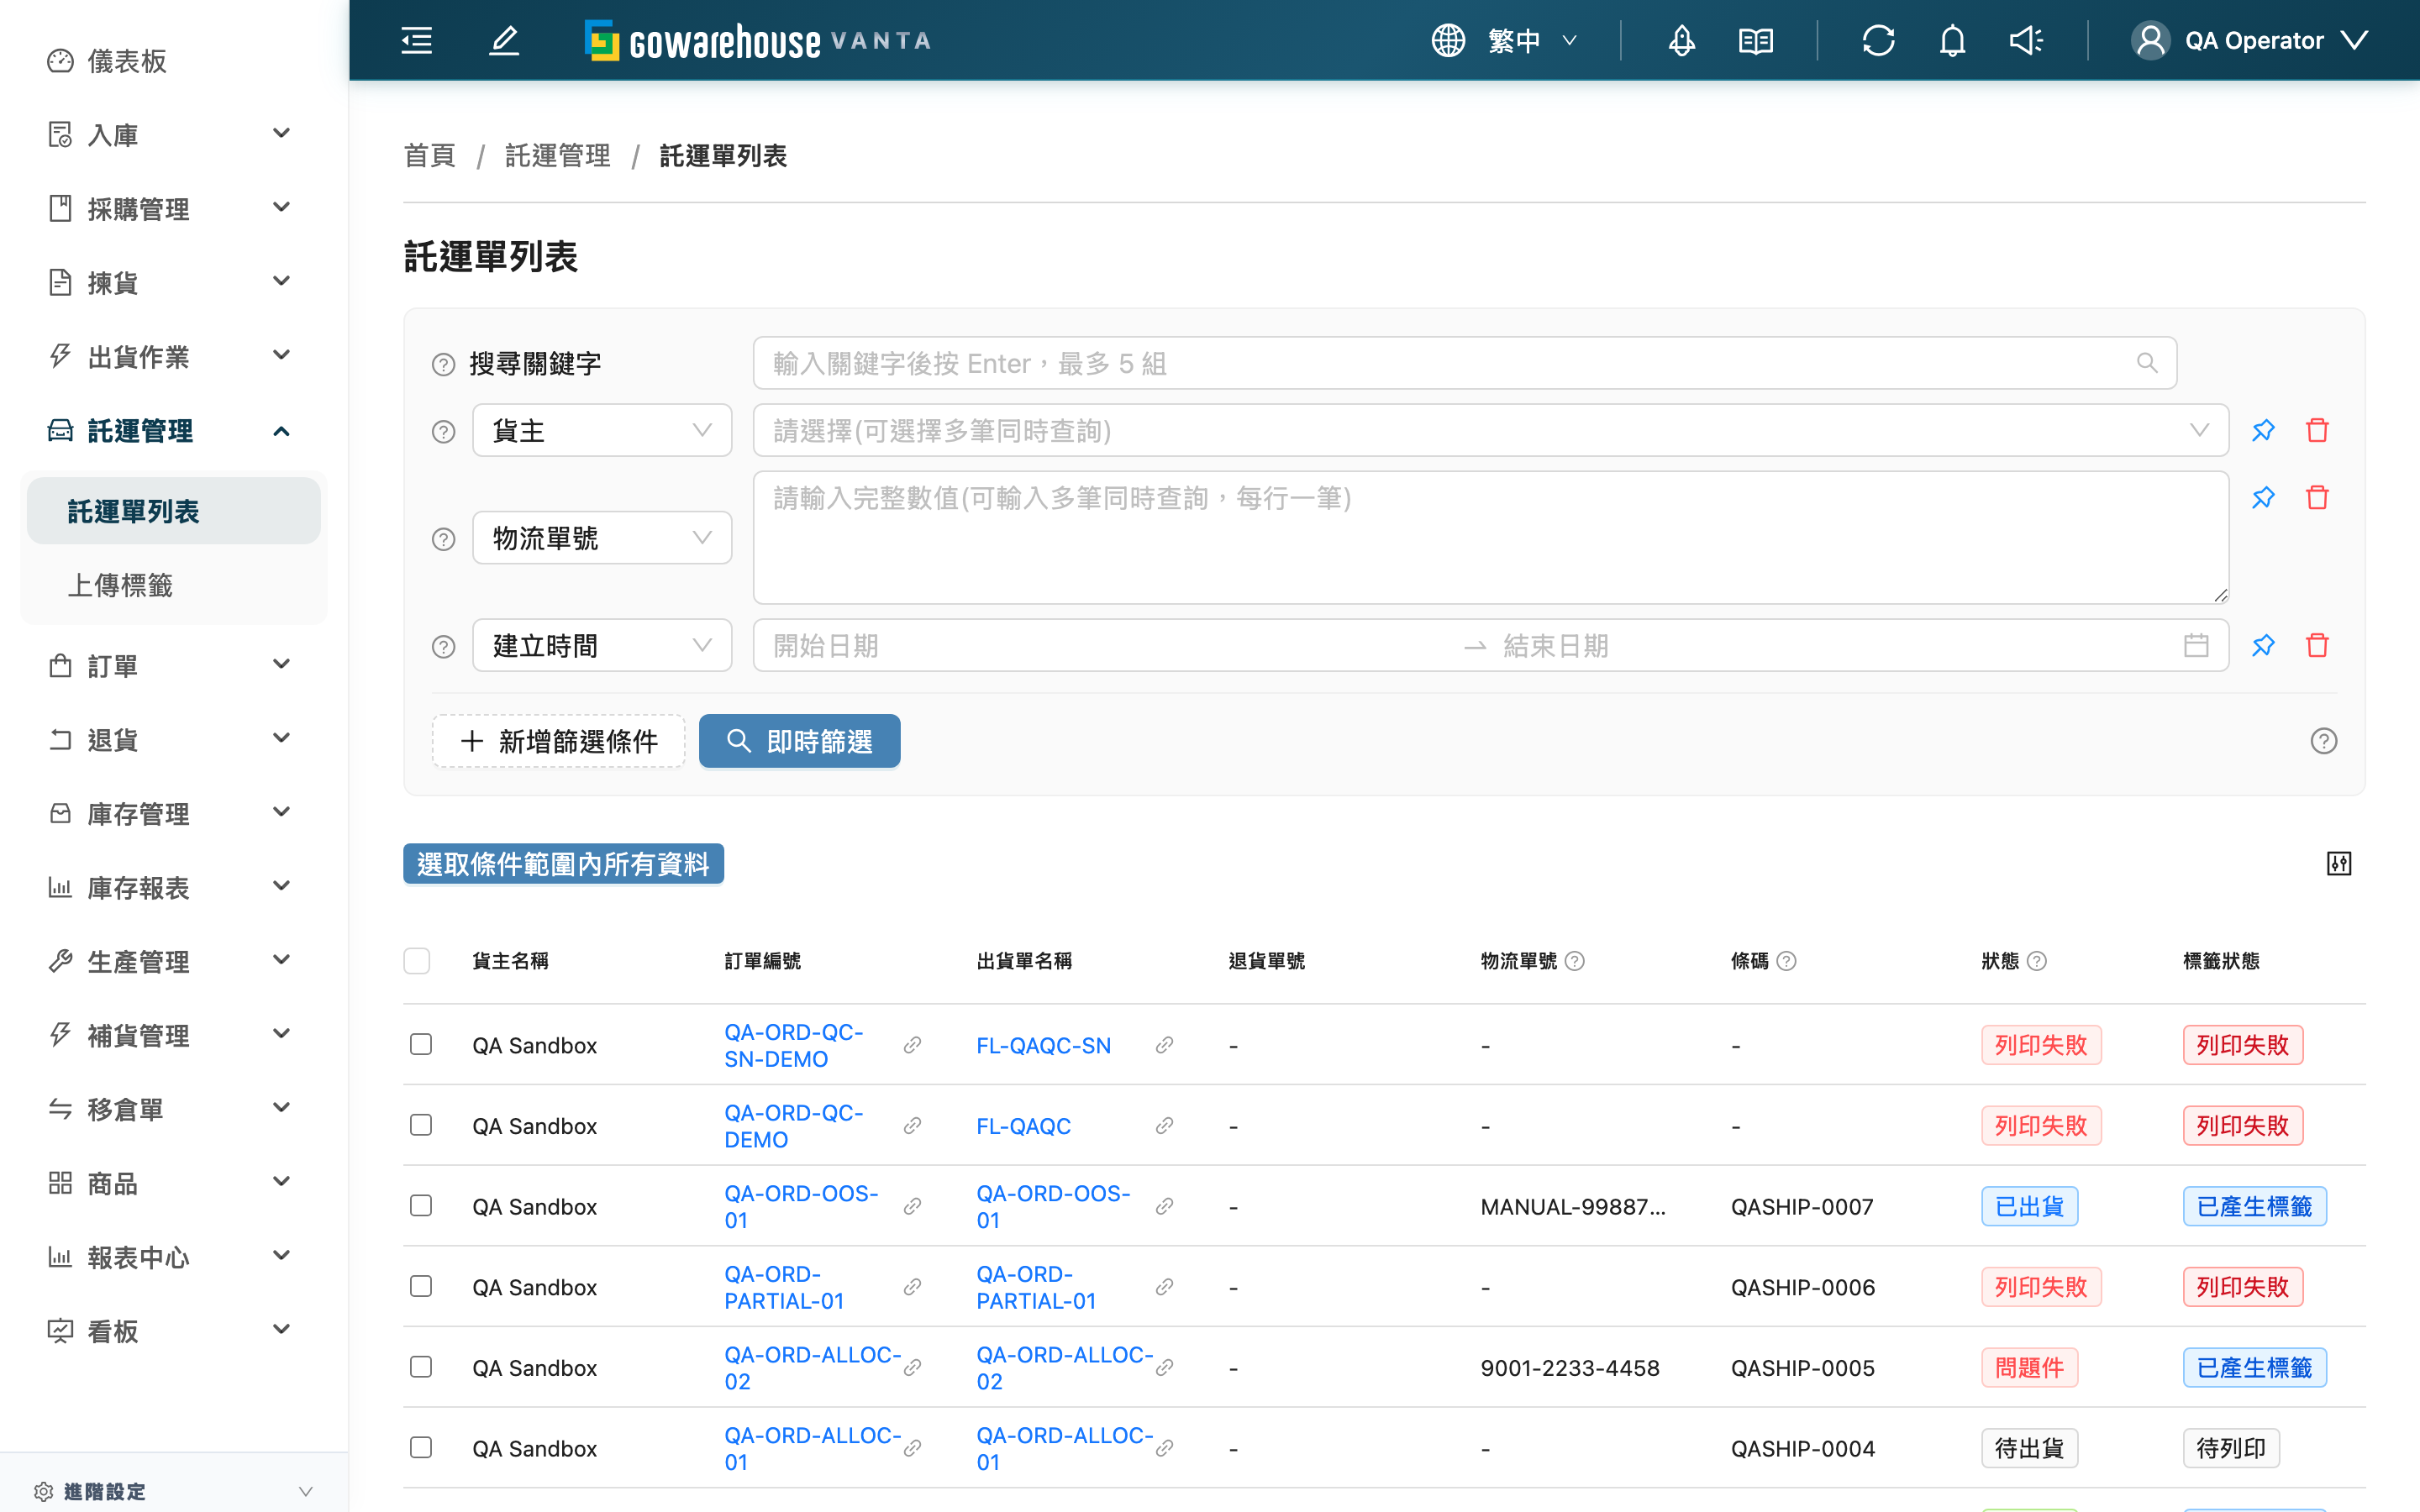
Task: Click the megaphone announcement icon
Action: click(2026, 40)
